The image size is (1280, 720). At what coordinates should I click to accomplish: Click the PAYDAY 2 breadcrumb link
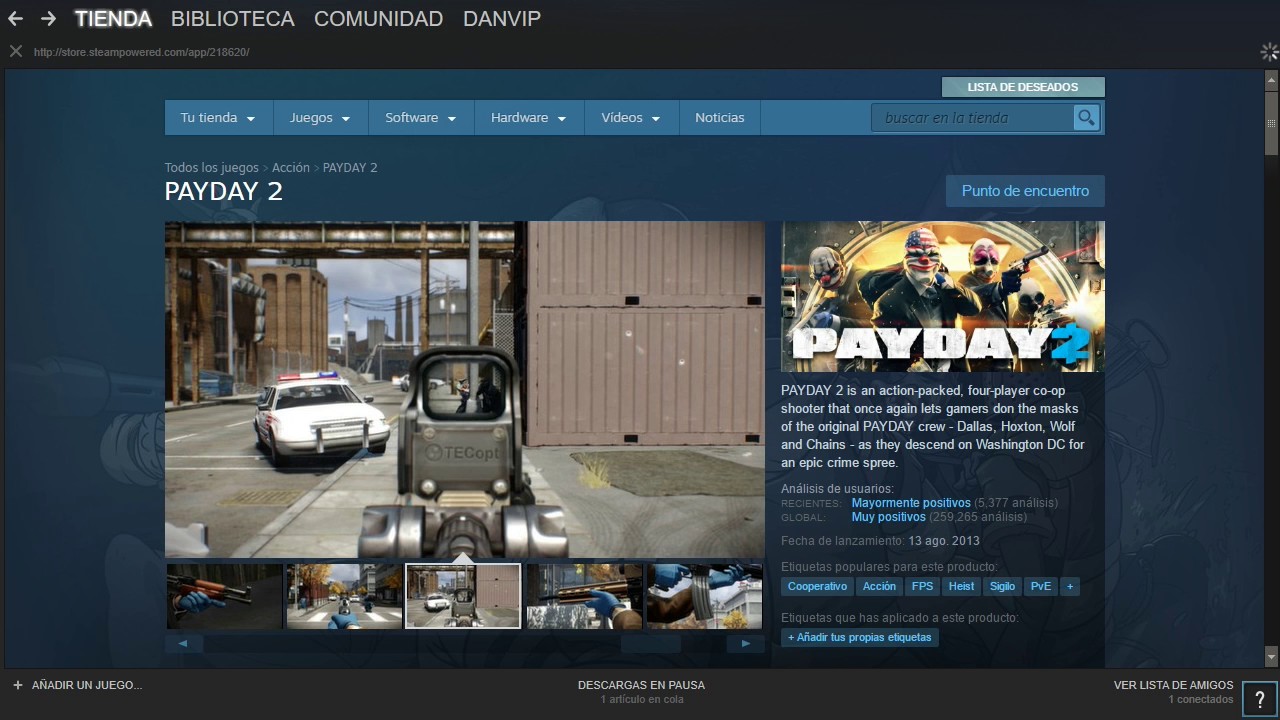click(x=350, y=168)
